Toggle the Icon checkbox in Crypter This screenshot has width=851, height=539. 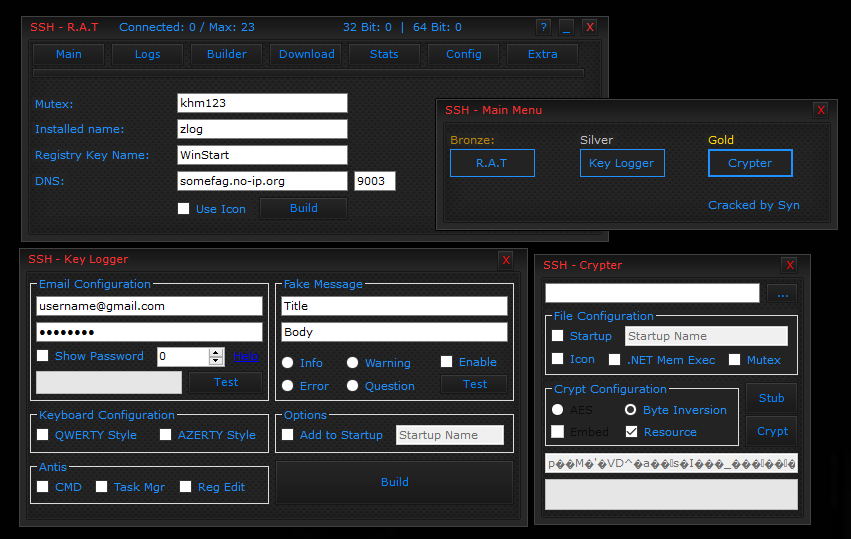coord(557,359)
